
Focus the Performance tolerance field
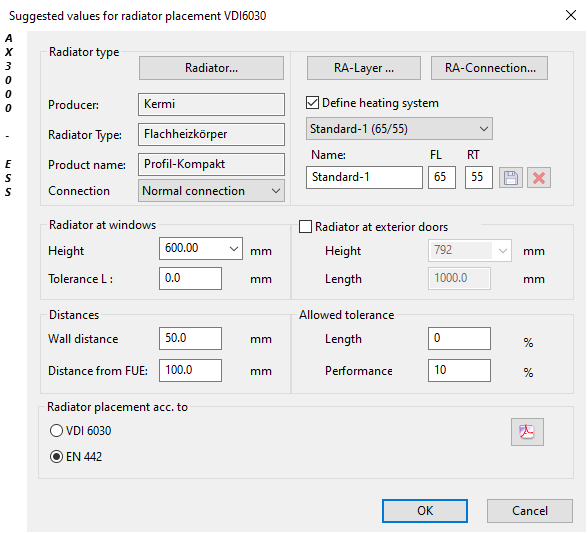pos(459,370)
